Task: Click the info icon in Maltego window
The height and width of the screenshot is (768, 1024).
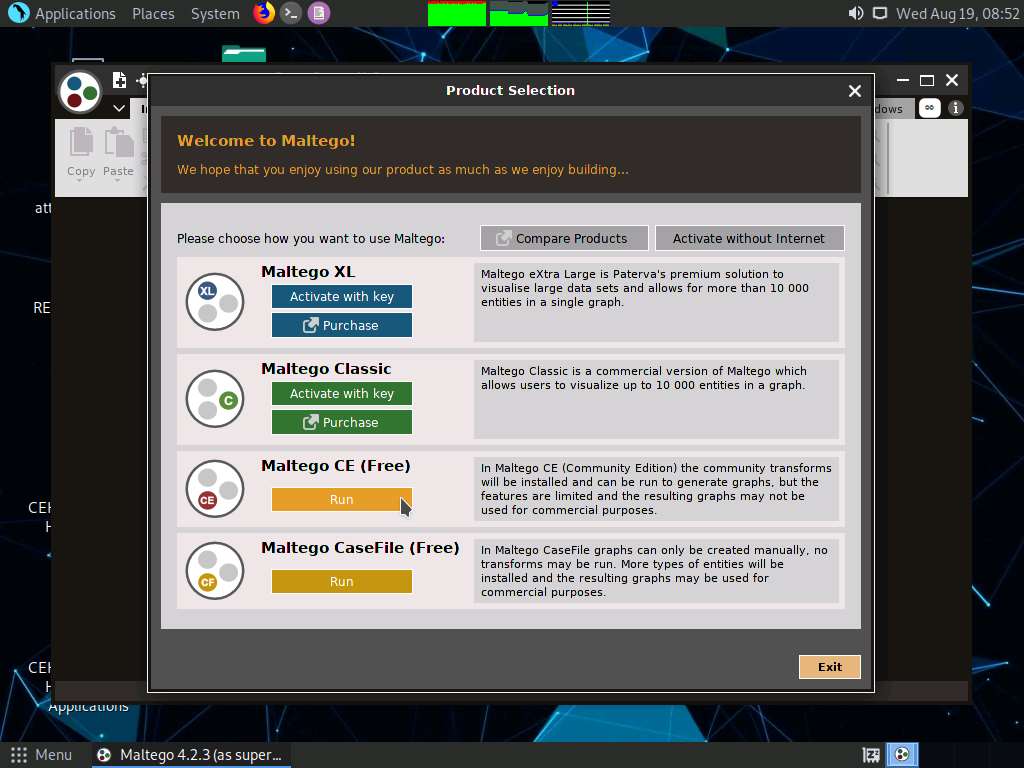Action: [x=955, y=108]
